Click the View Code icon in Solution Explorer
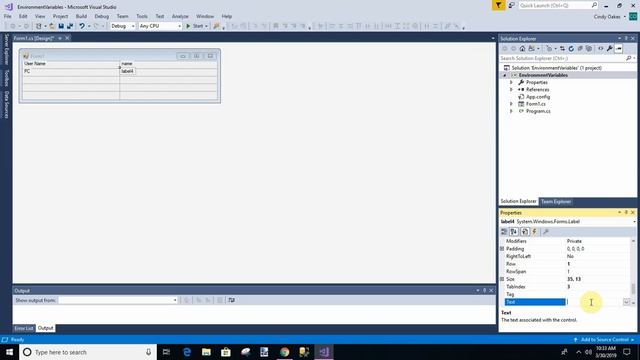Image resolution: width=640 pixels, height=360 pixels. 600,49
